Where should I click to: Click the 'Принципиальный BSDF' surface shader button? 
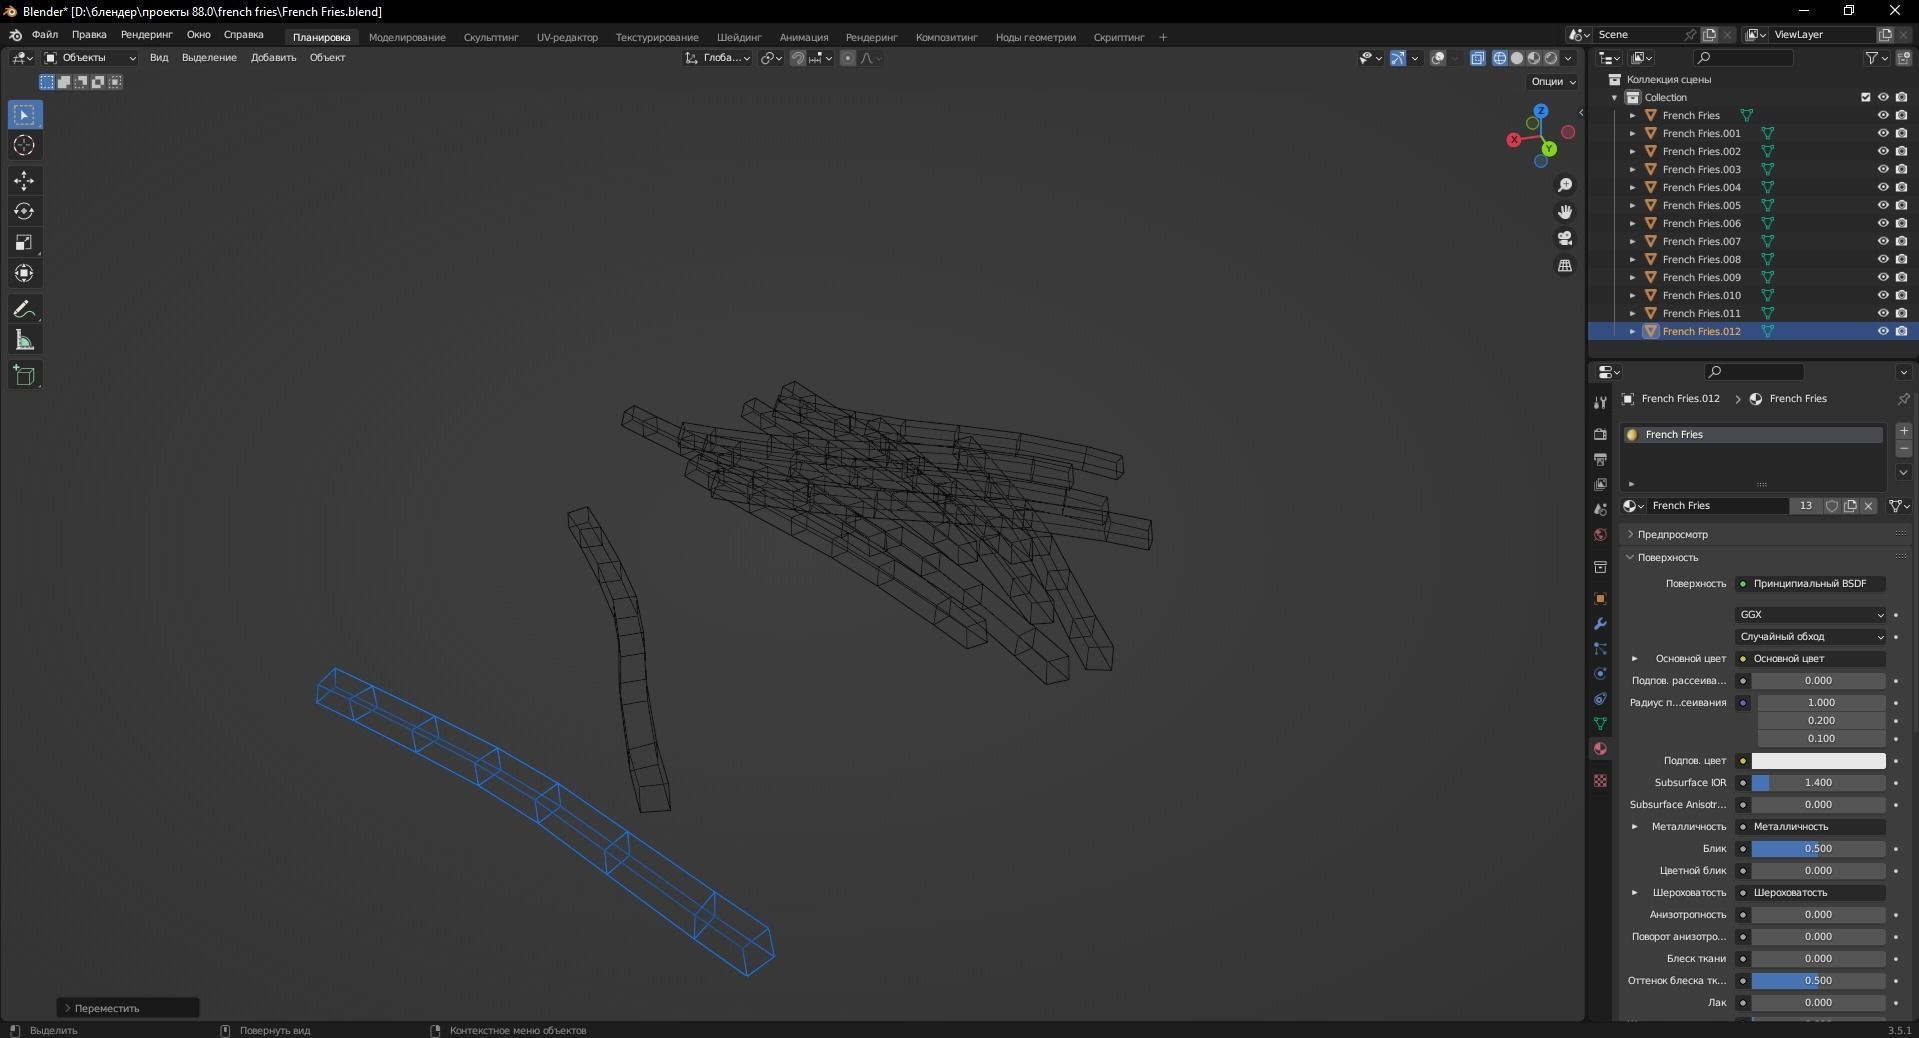(x=1811, y=584)
